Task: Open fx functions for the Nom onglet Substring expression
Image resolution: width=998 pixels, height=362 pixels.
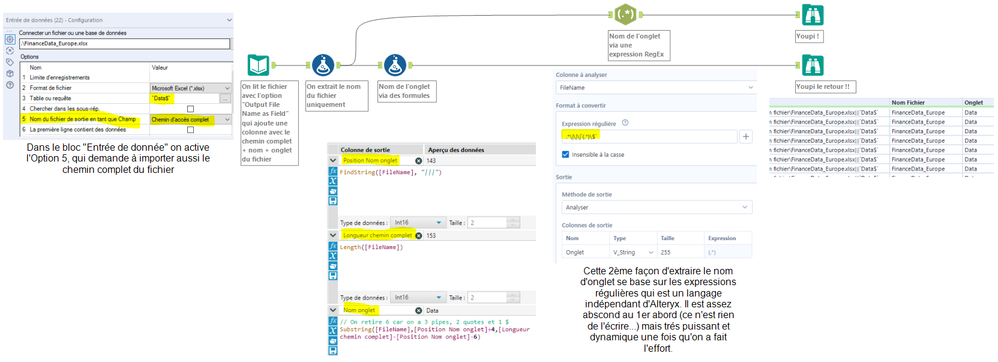Action: 333,321
